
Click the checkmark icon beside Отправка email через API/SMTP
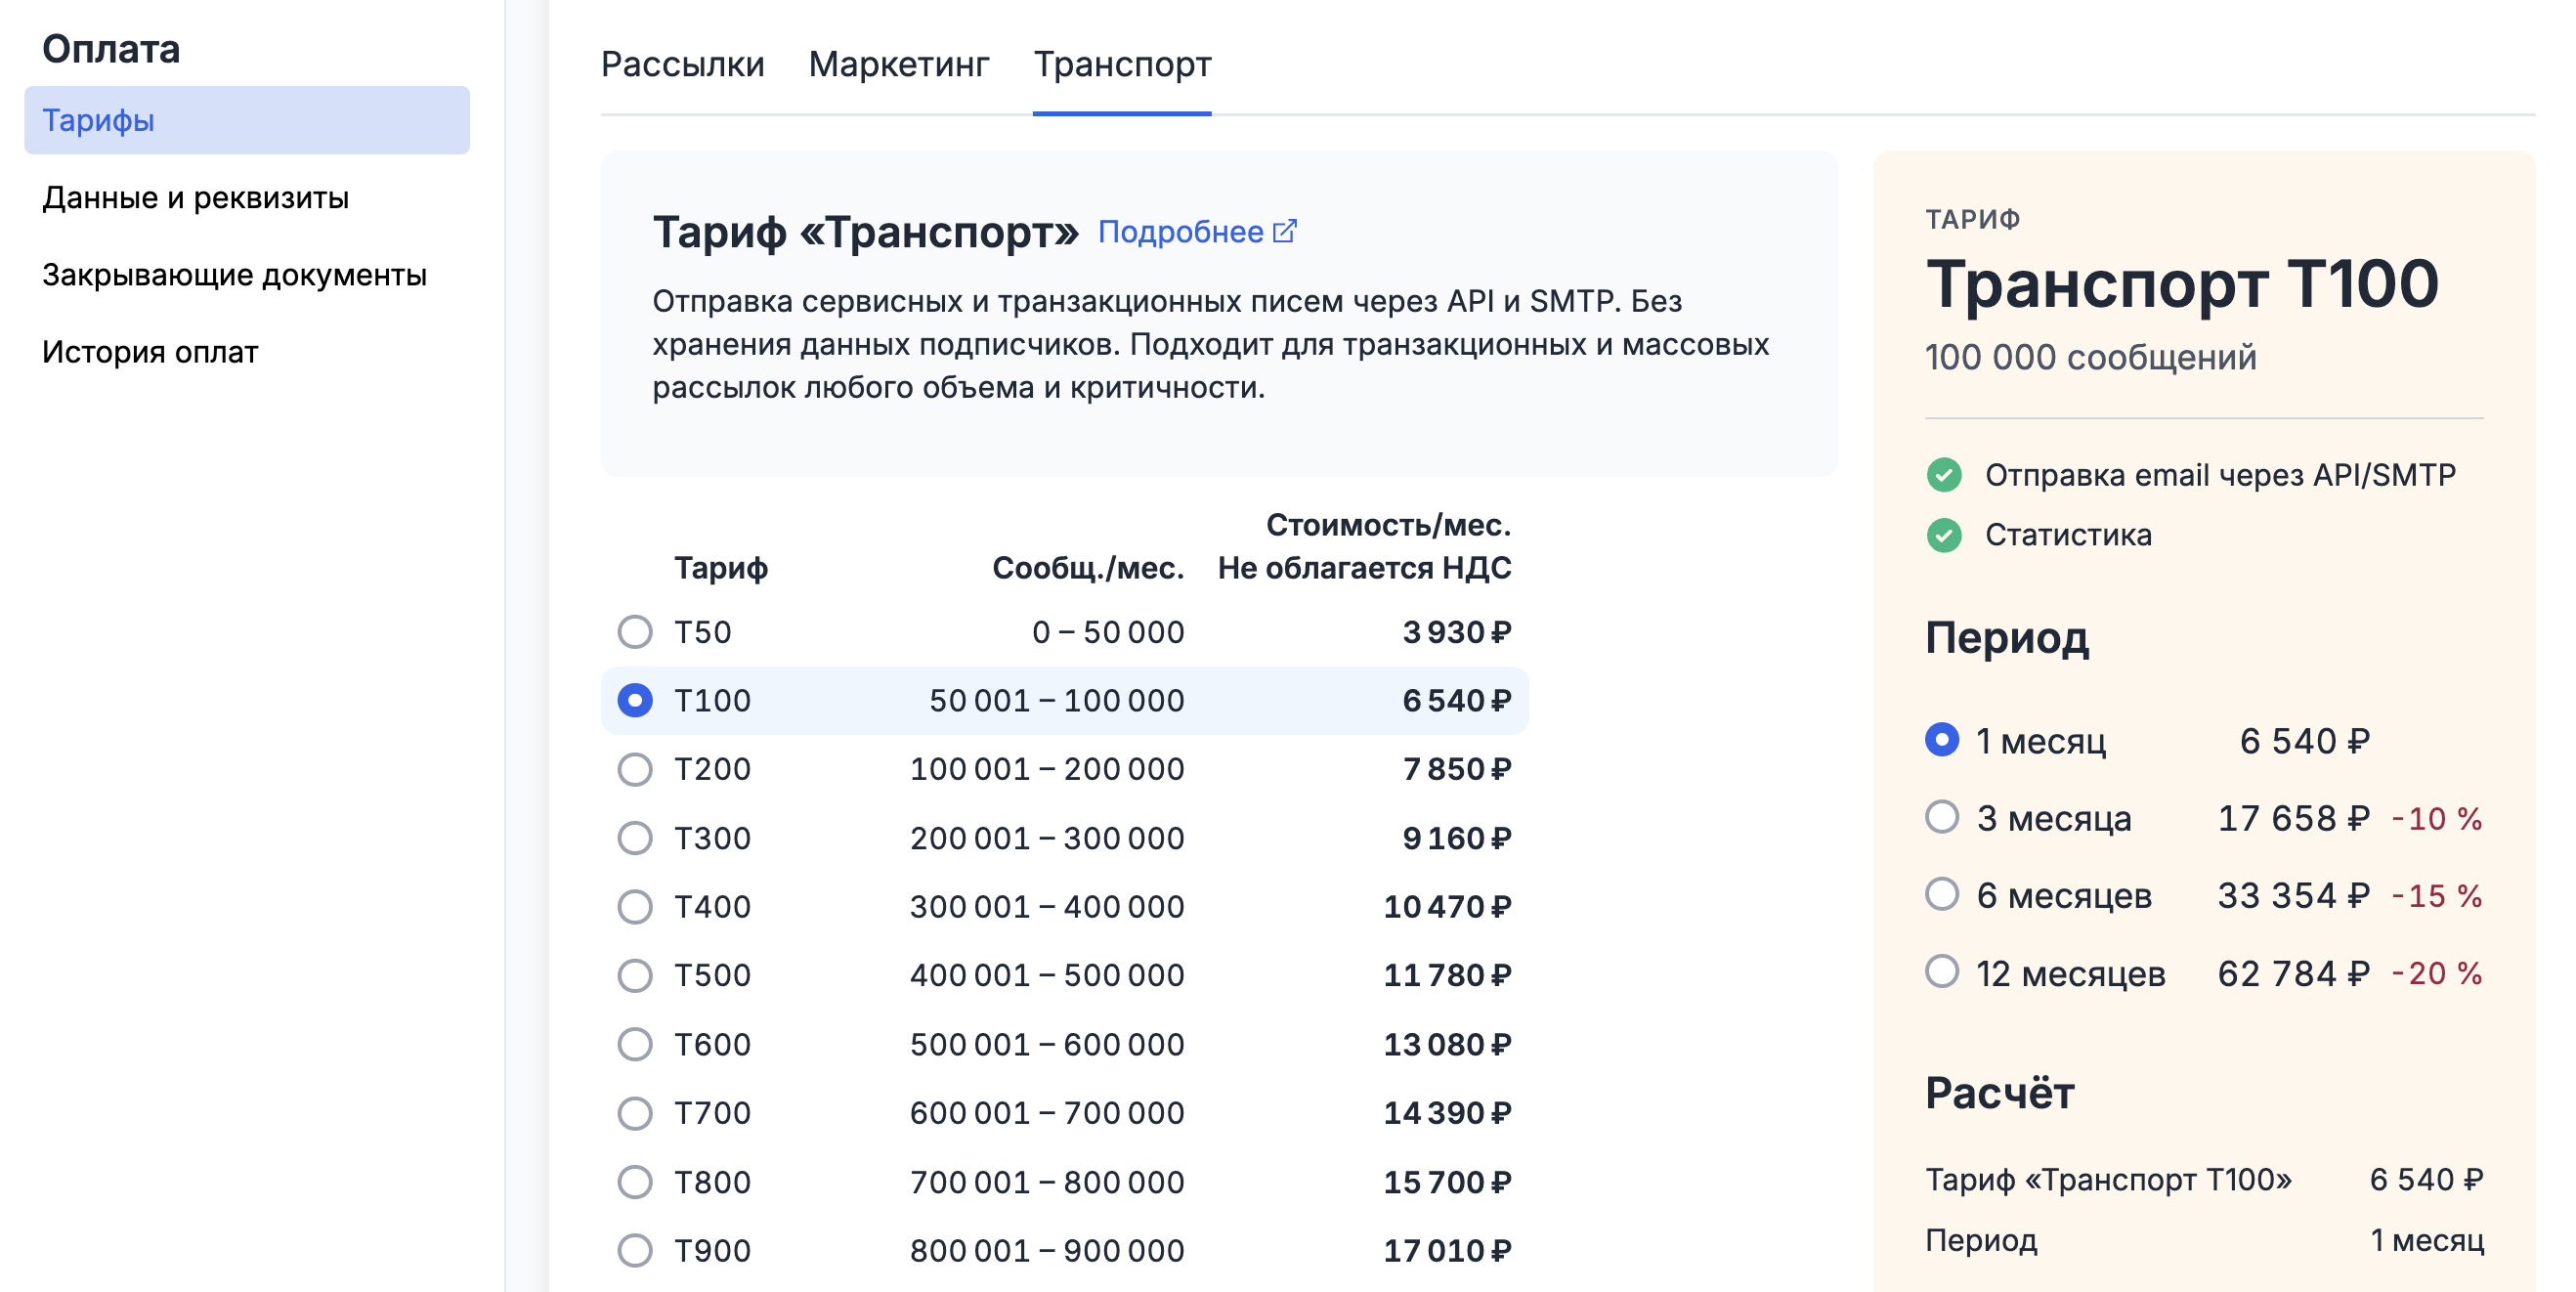[1944, 475]
